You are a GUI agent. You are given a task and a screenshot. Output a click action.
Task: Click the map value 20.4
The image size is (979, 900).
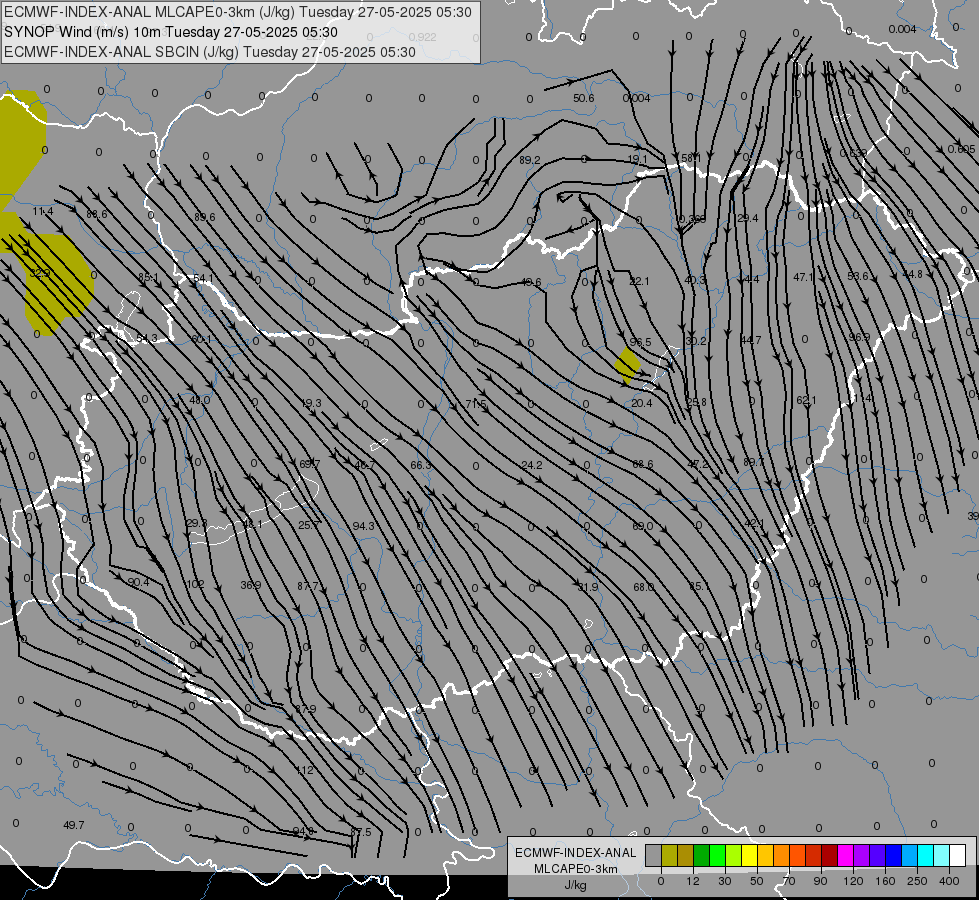tap(641, 403)
